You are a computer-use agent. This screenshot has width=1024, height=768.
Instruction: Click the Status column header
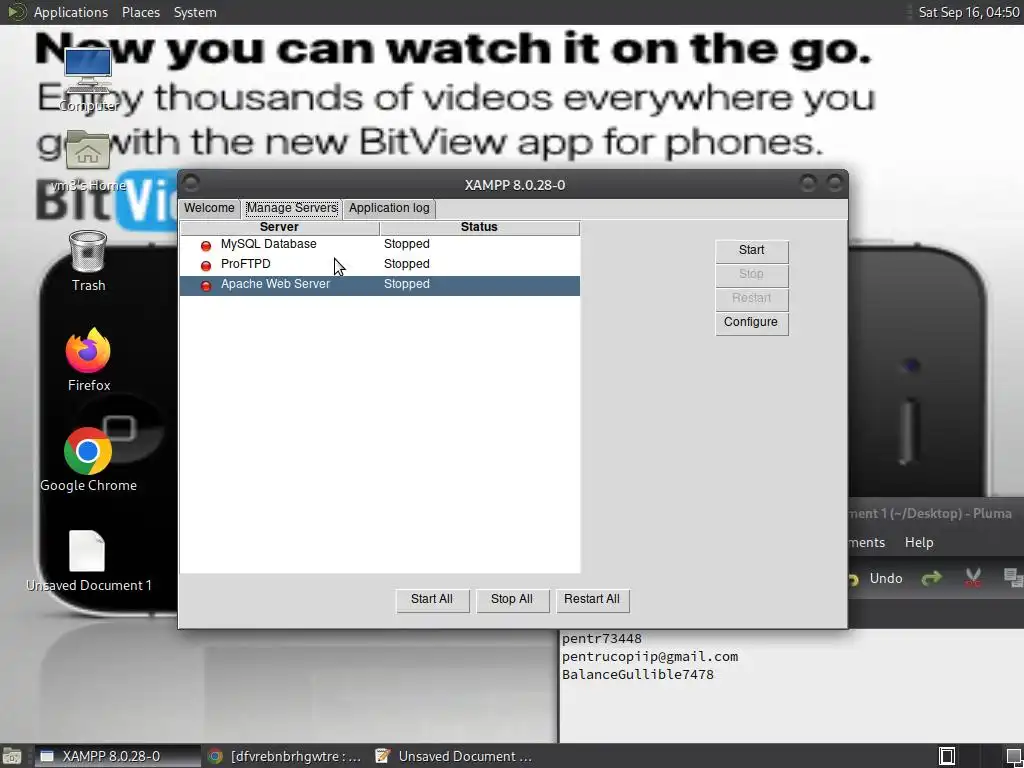[480, 227]
